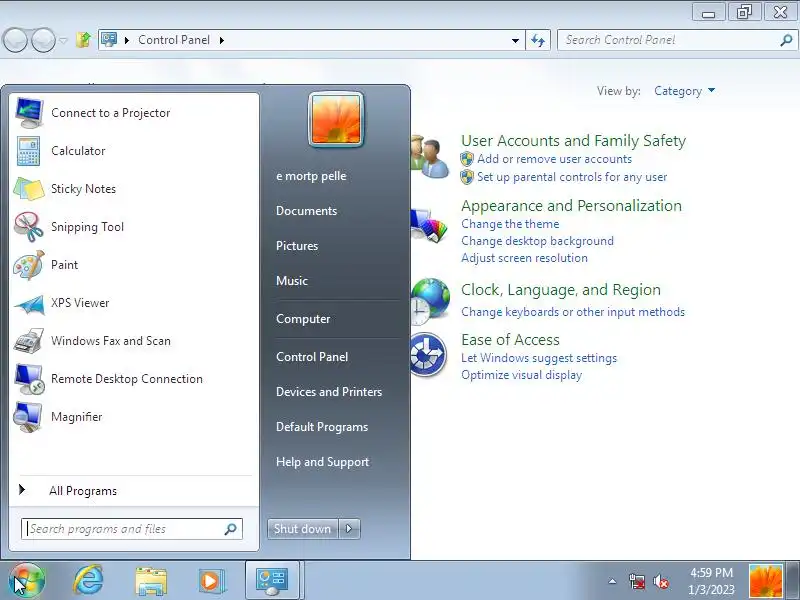Launch Snipping Tool scissors icon
The height and width of the screenshot is (600, 800).
pyautogui.click(x=29, y=227)
